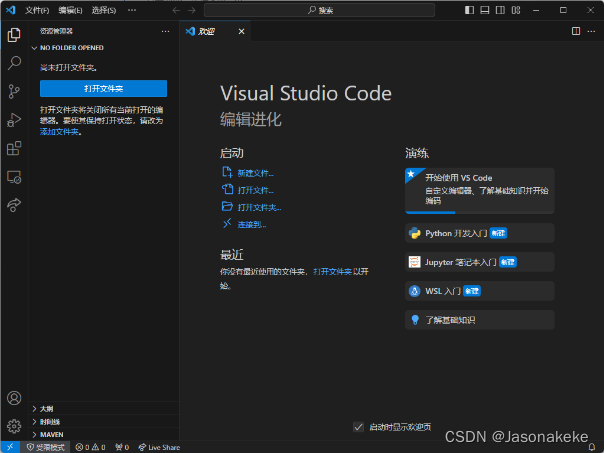Open the 开始使用 VS Code walkthrough
Image resolution: width=604 pixels, height=453 pixels.
(480, 191)
